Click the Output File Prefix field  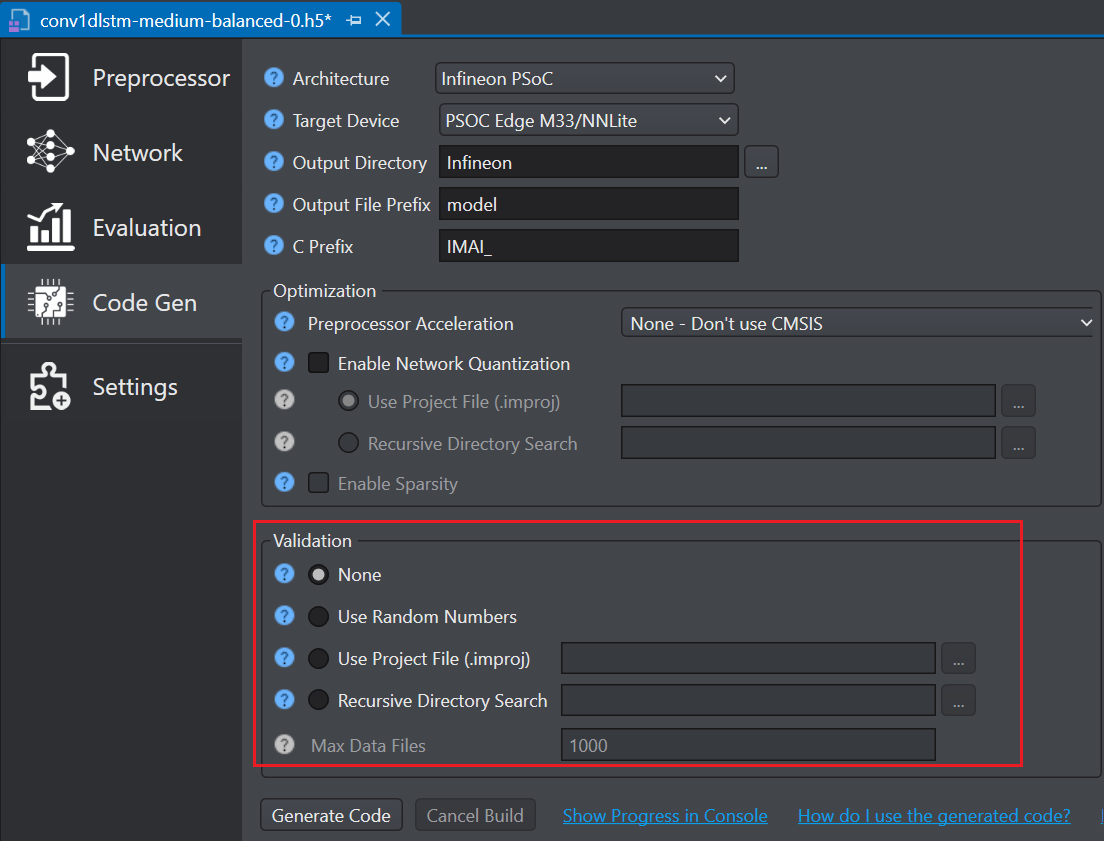589,204
